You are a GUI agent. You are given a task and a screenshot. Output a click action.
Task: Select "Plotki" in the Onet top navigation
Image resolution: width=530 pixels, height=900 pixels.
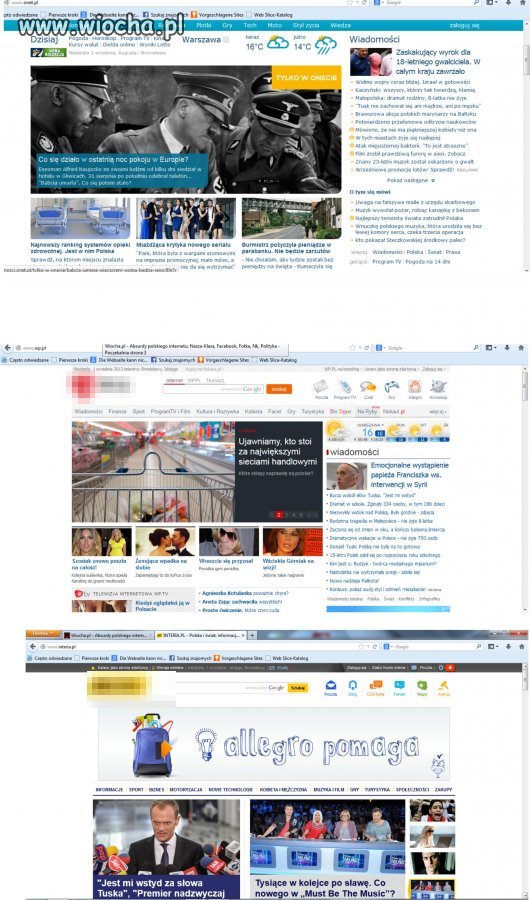click(x=204, y=25)
